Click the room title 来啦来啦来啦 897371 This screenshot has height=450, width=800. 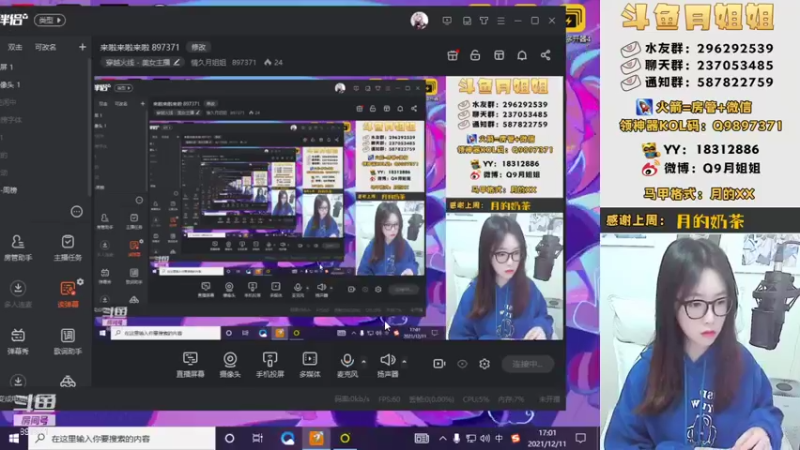[140, 47]
